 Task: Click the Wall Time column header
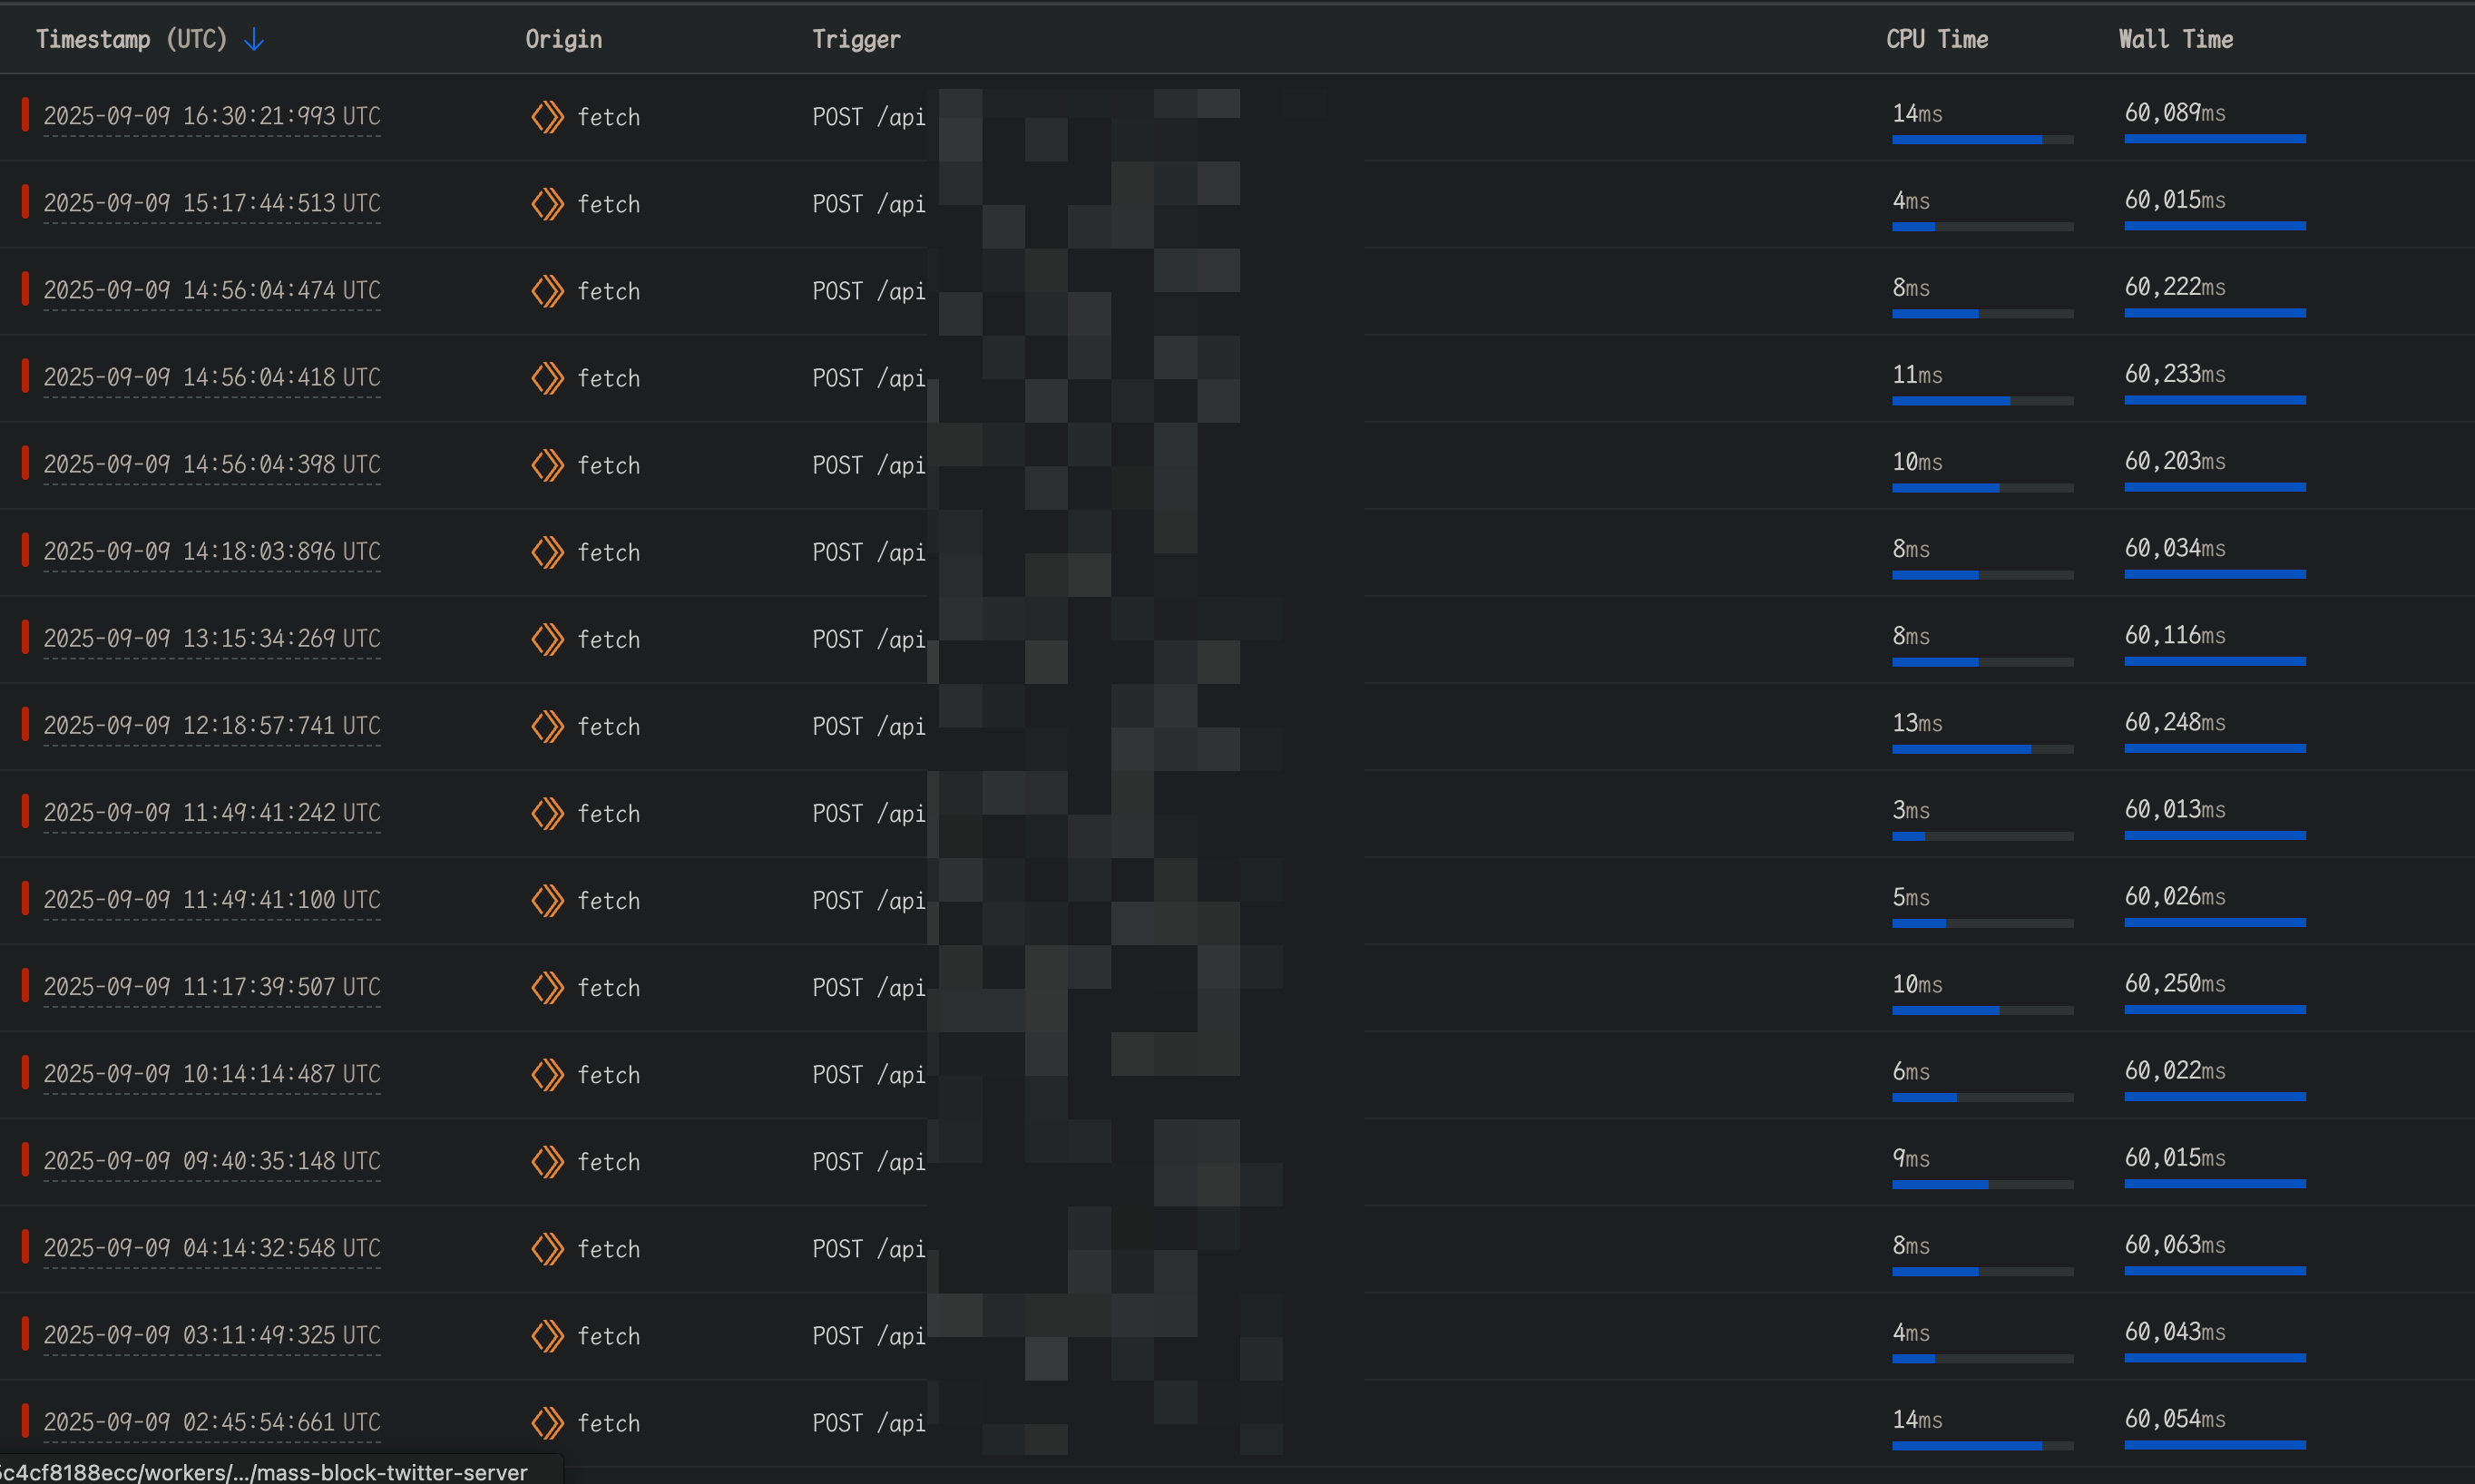pos(2175,39)
